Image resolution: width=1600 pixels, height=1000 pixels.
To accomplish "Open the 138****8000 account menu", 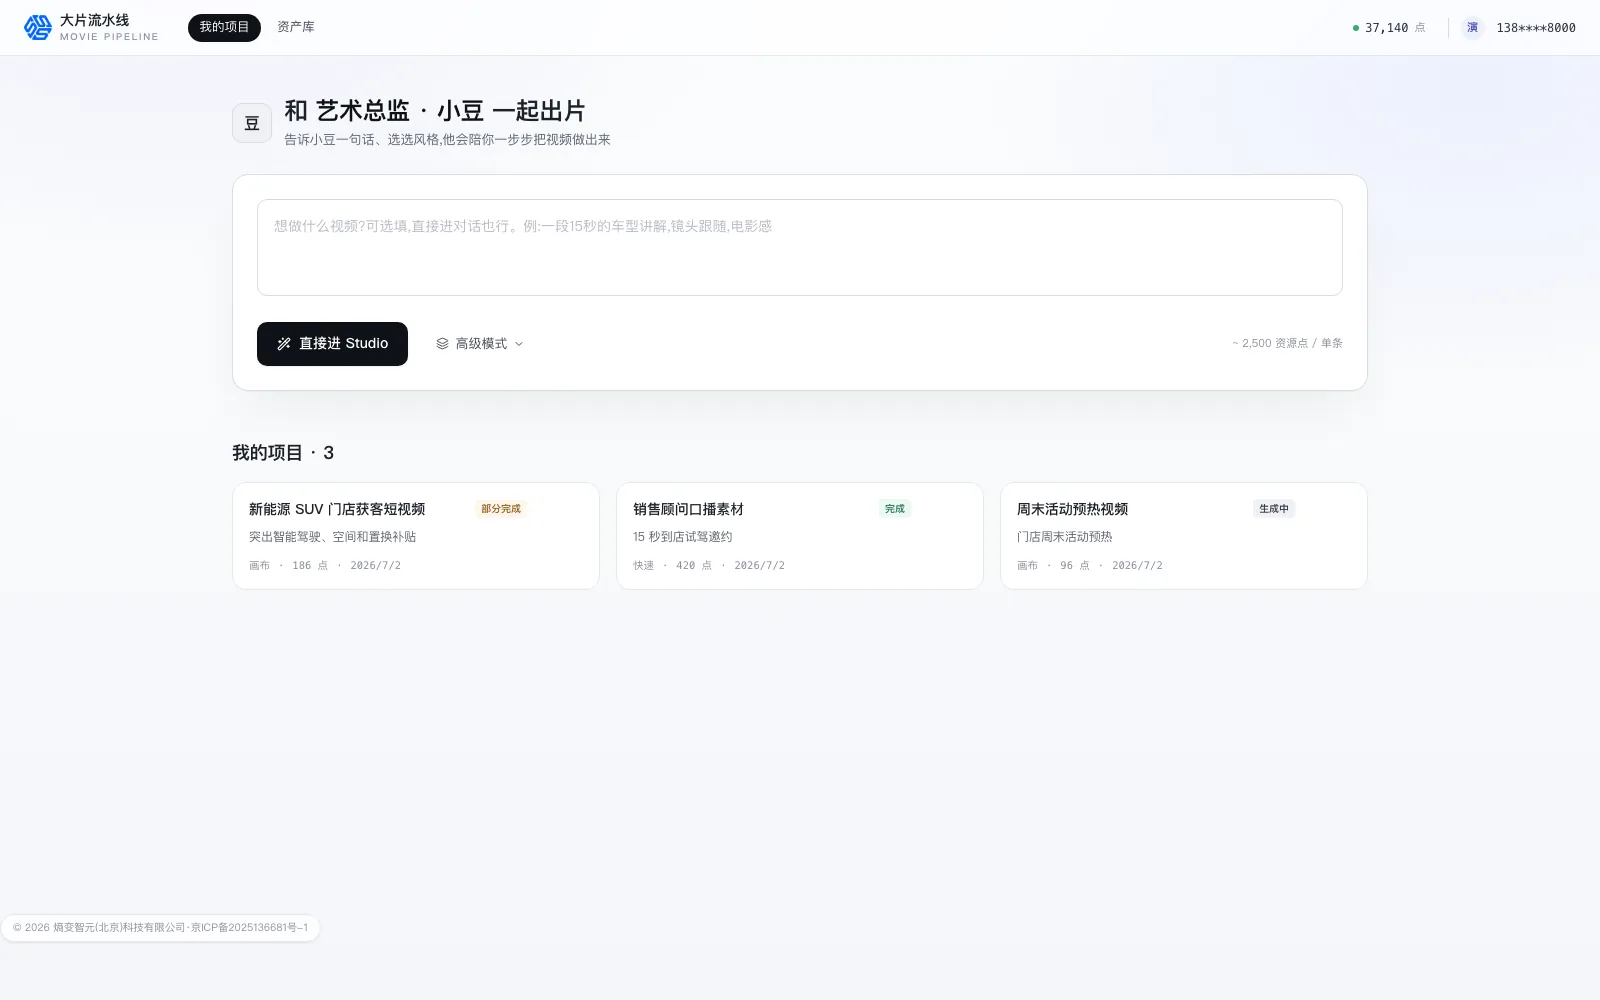I will coord(1535,28).
